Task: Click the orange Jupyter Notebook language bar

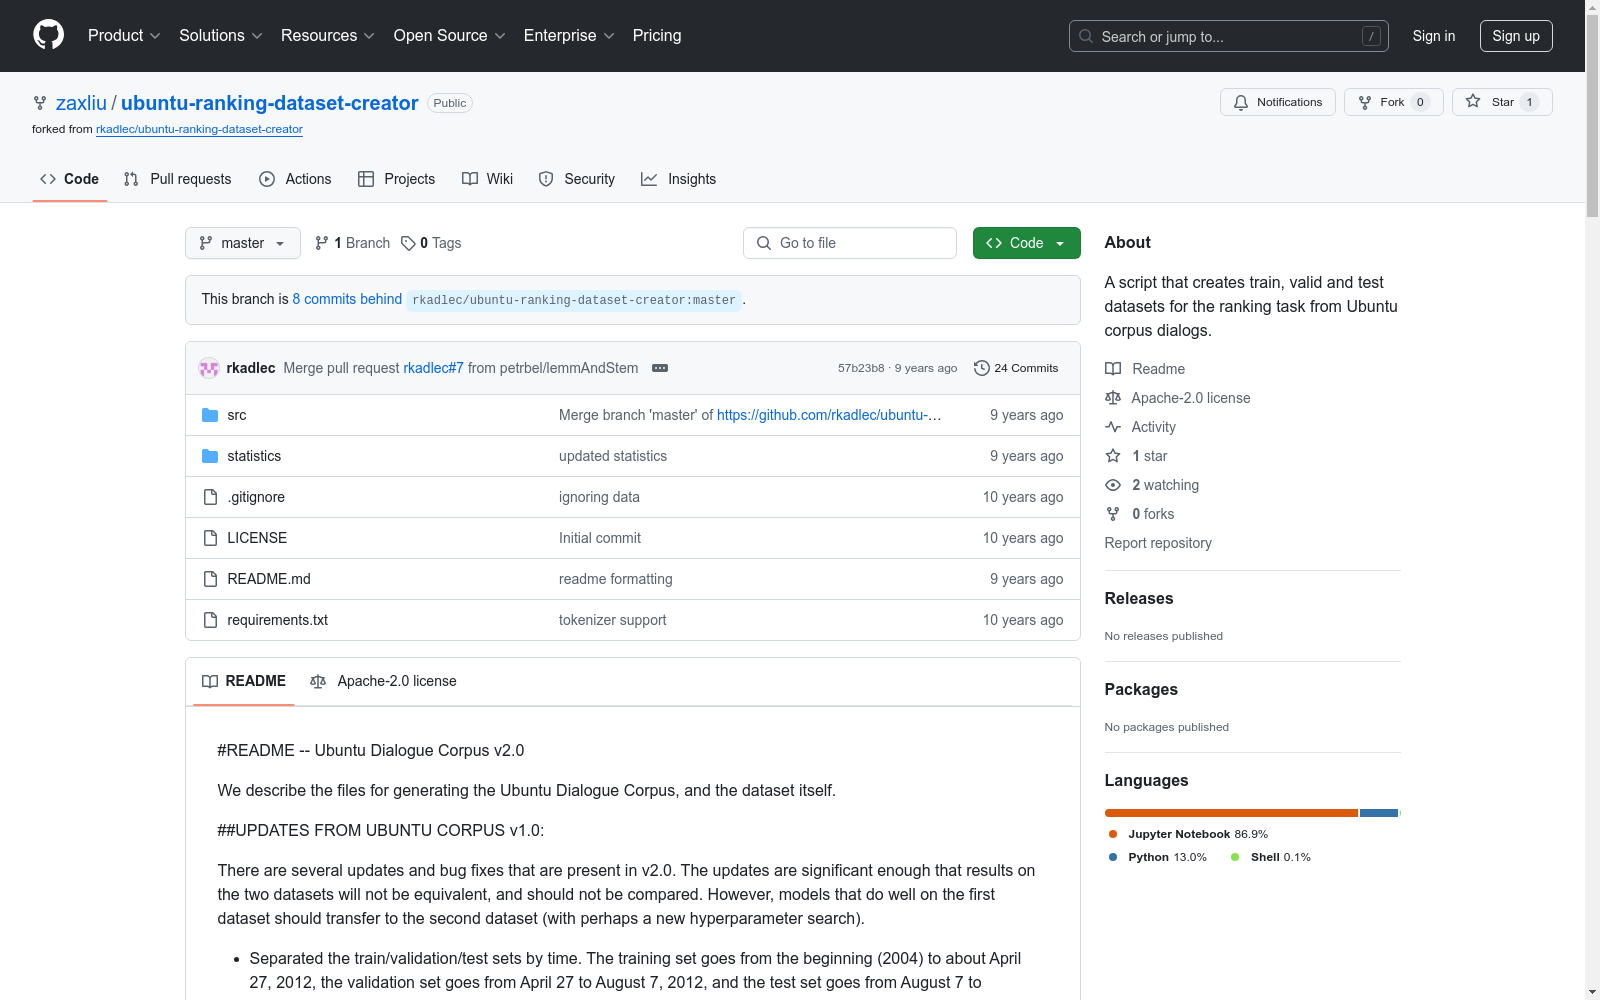Action: pos(1231,813)
